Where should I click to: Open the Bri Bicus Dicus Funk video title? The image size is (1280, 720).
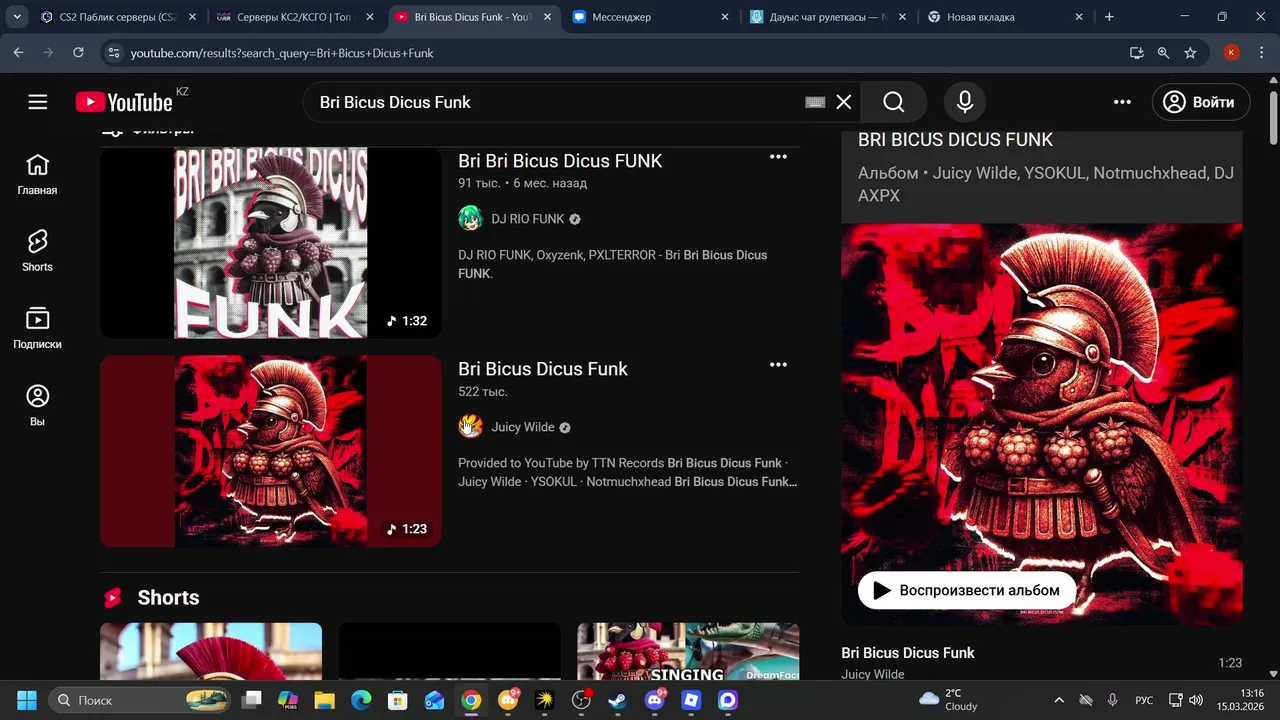point(543,369)
